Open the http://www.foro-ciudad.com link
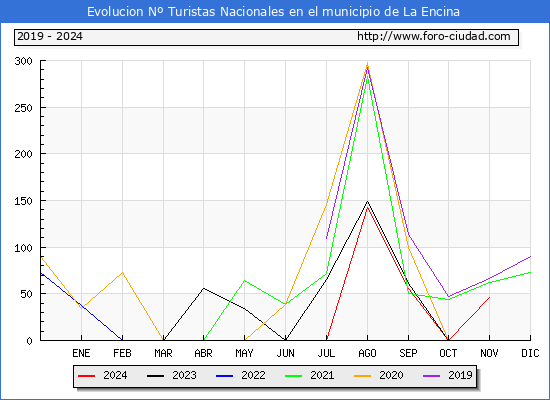 click(434, 36)
